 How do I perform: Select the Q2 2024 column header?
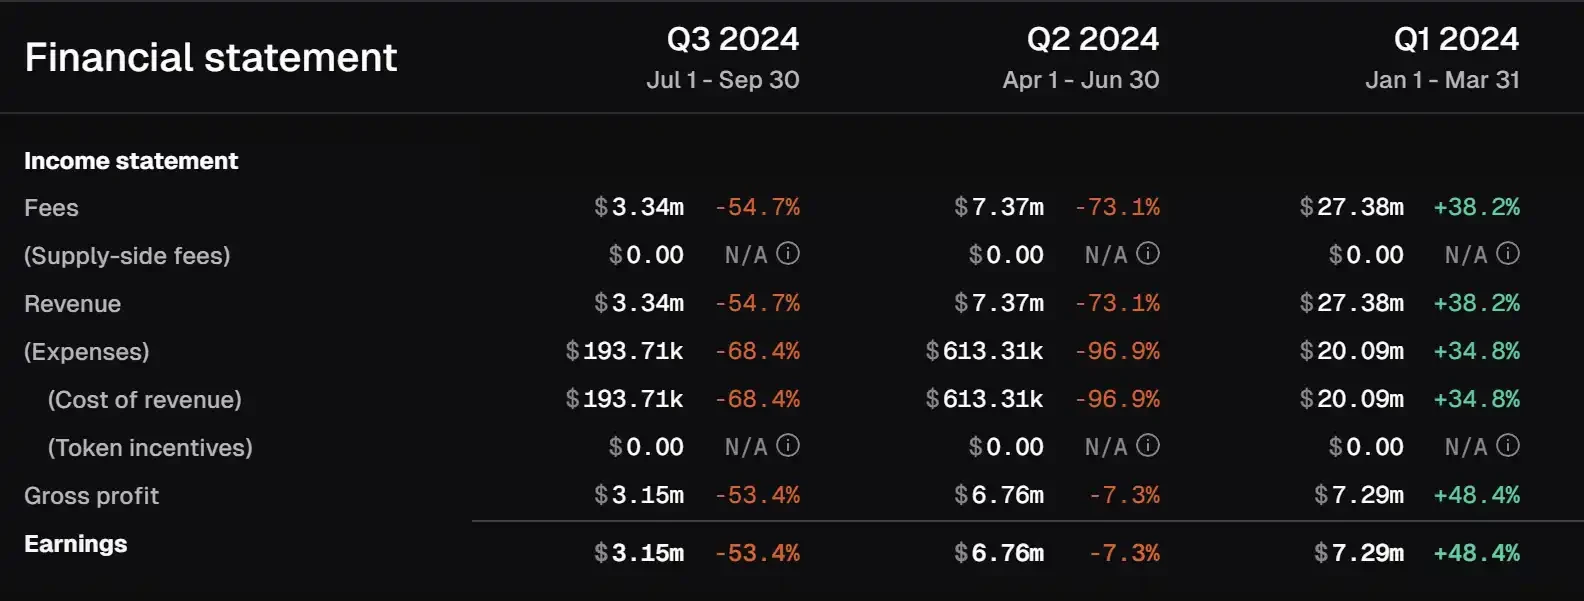[1092, 39]
